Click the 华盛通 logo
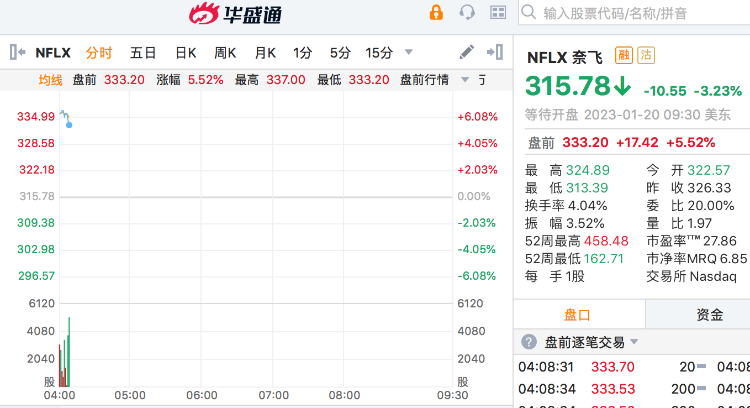This screenshot has height=408, width=750. 235,13
